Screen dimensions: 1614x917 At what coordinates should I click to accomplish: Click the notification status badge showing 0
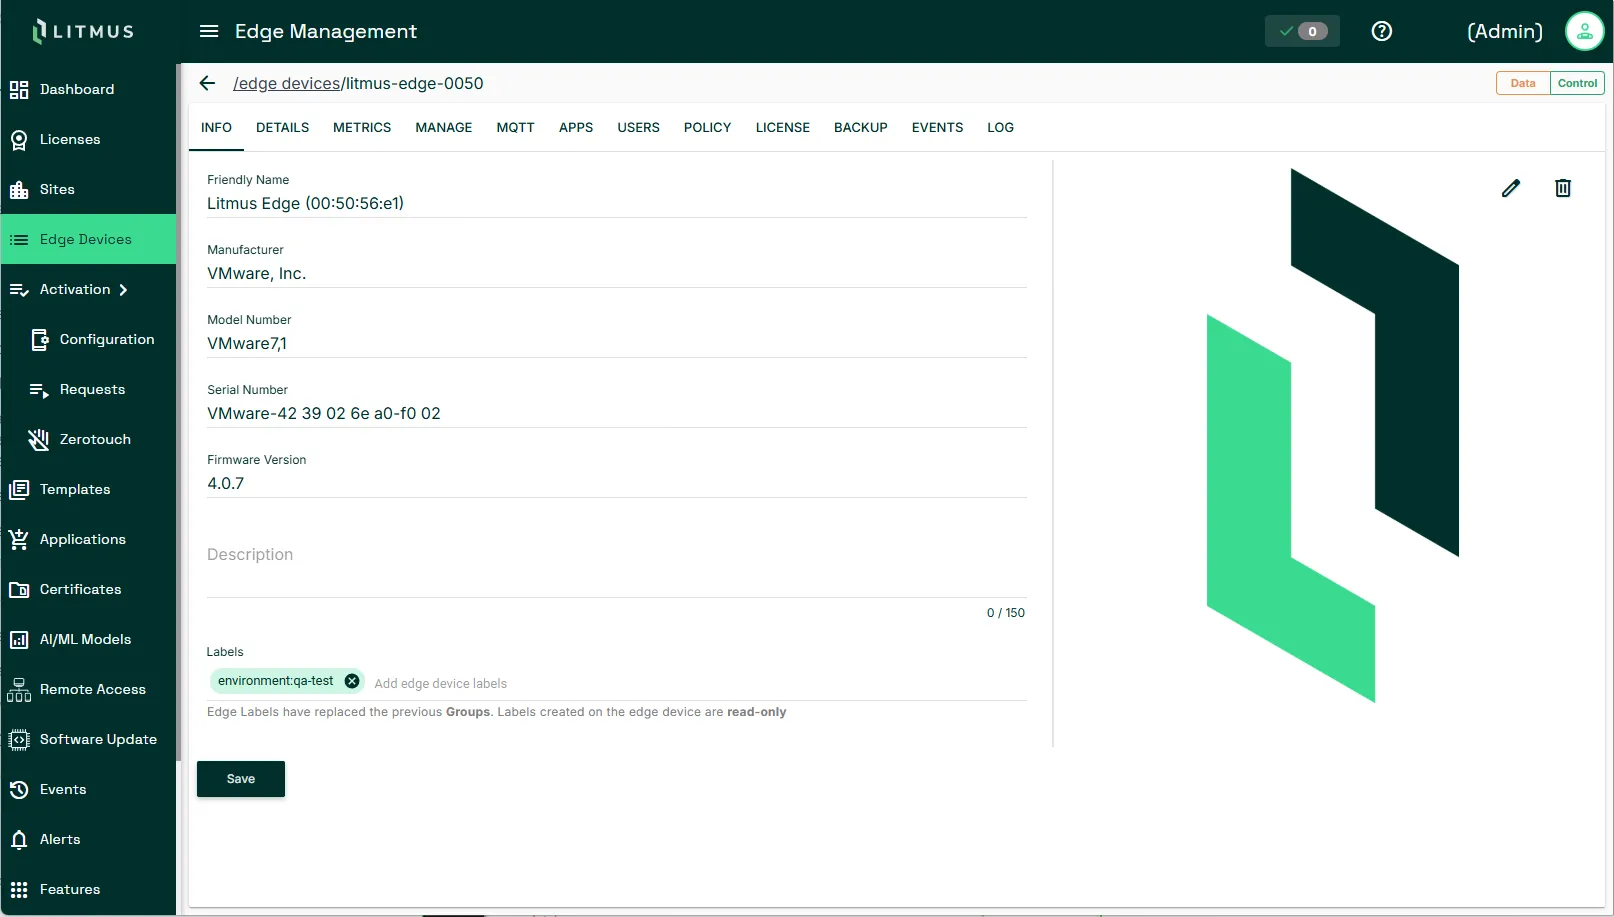click(1302, 31)
